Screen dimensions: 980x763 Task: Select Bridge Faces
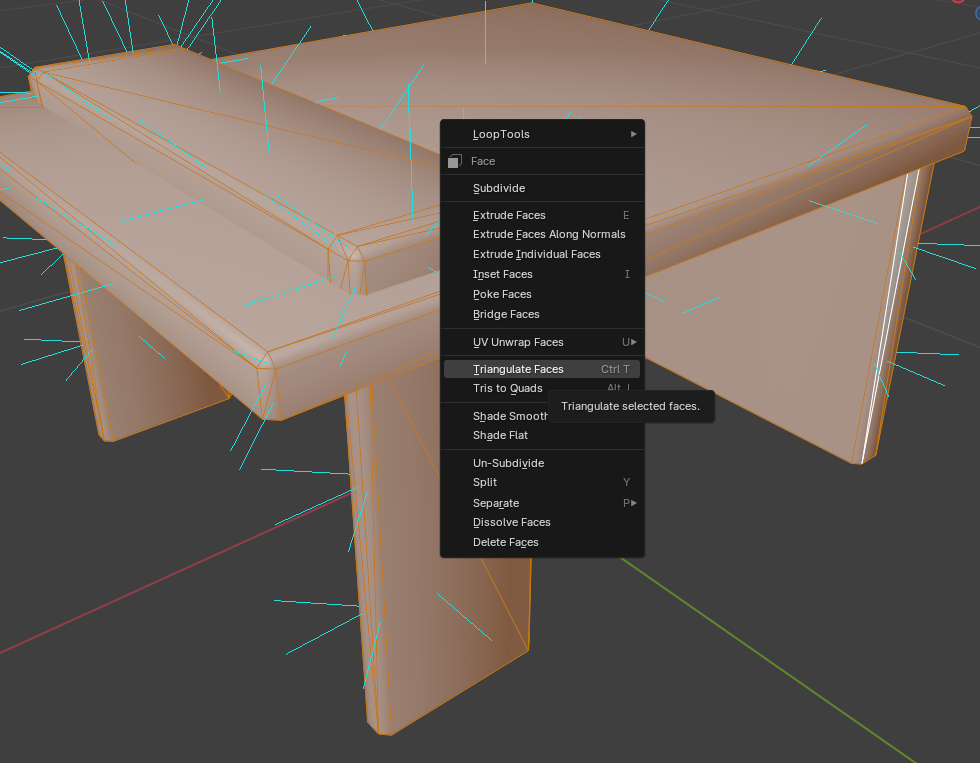click(542, 314)
